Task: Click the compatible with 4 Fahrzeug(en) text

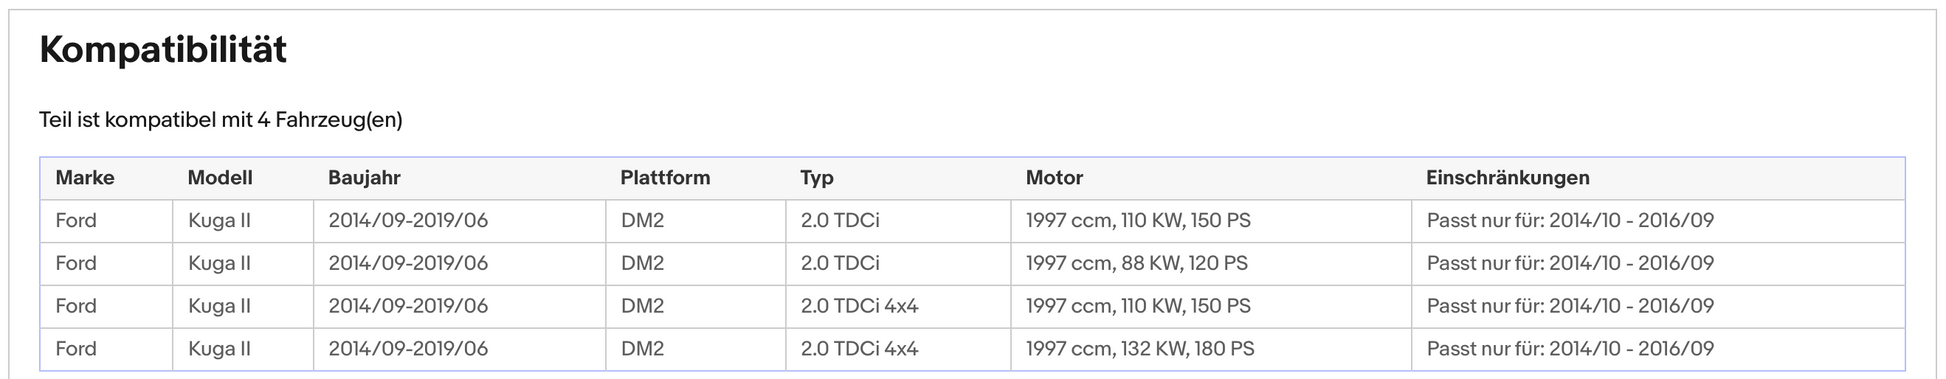Action: pyautogui.click(x=221, y=121)
